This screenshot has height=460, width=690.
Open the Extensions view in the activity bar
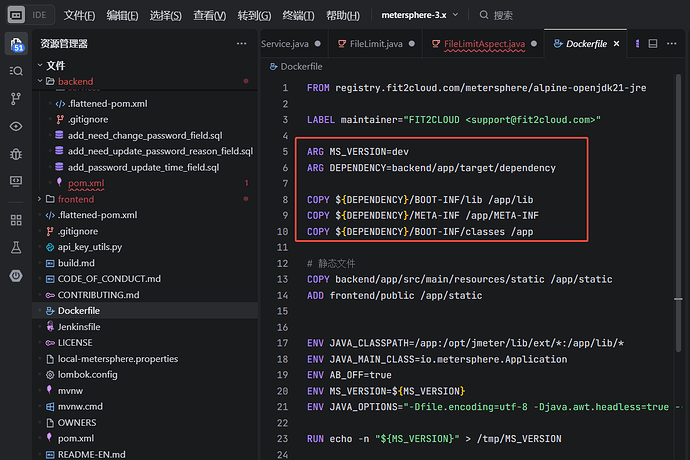(x=16, y=219)
